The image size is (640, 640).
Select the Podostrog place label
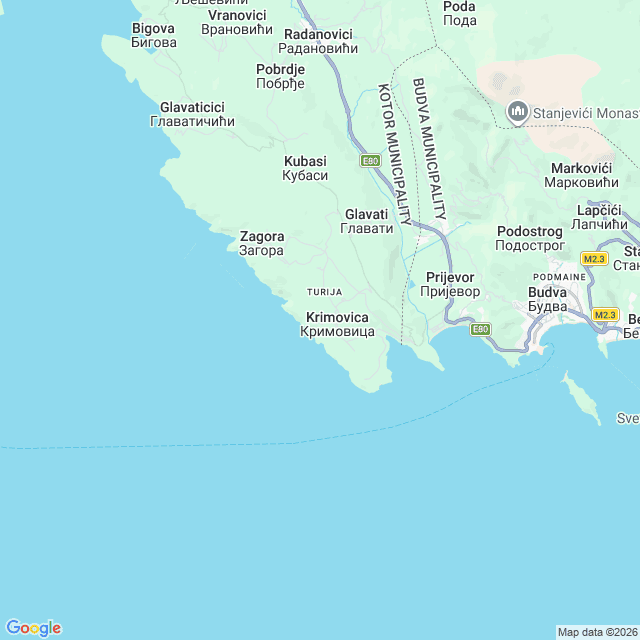point(530,238)
